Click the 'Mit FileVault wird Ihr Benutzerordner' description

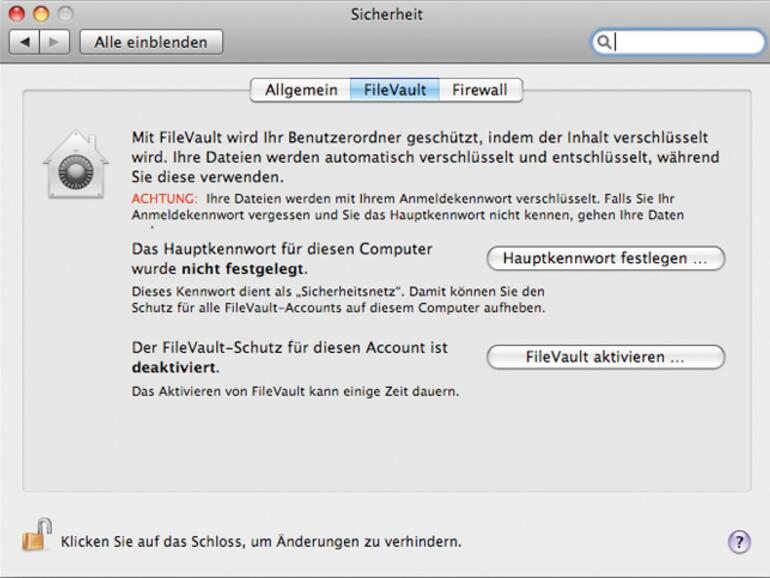425,157
